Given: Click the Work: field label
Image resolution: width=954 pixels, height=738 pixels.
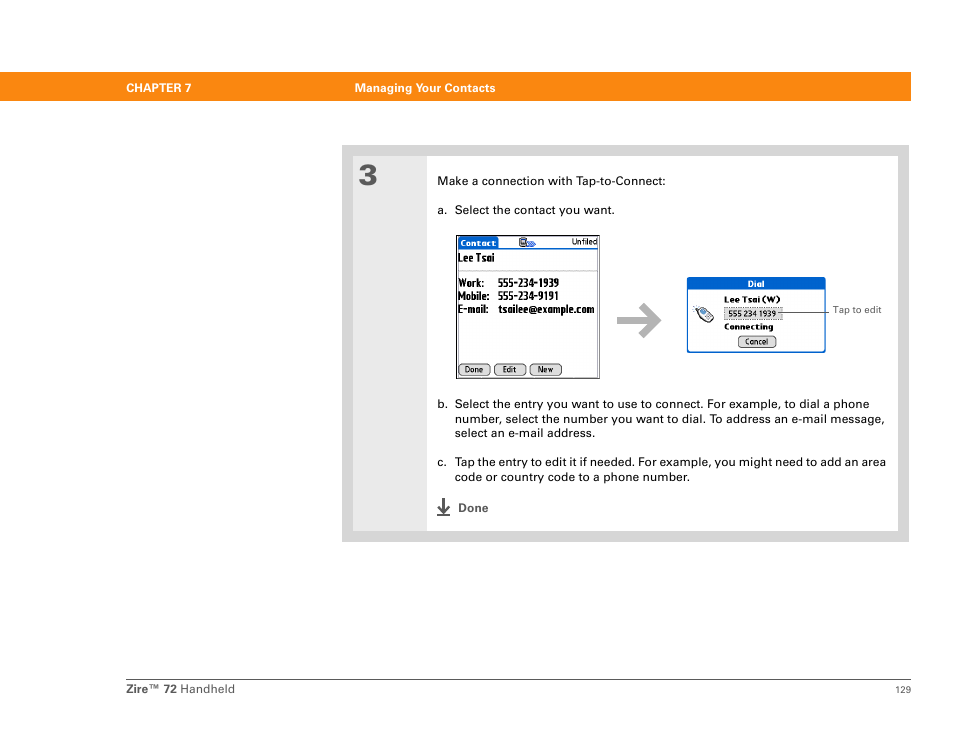Looking at the screenshot, I should pos(471,283).
